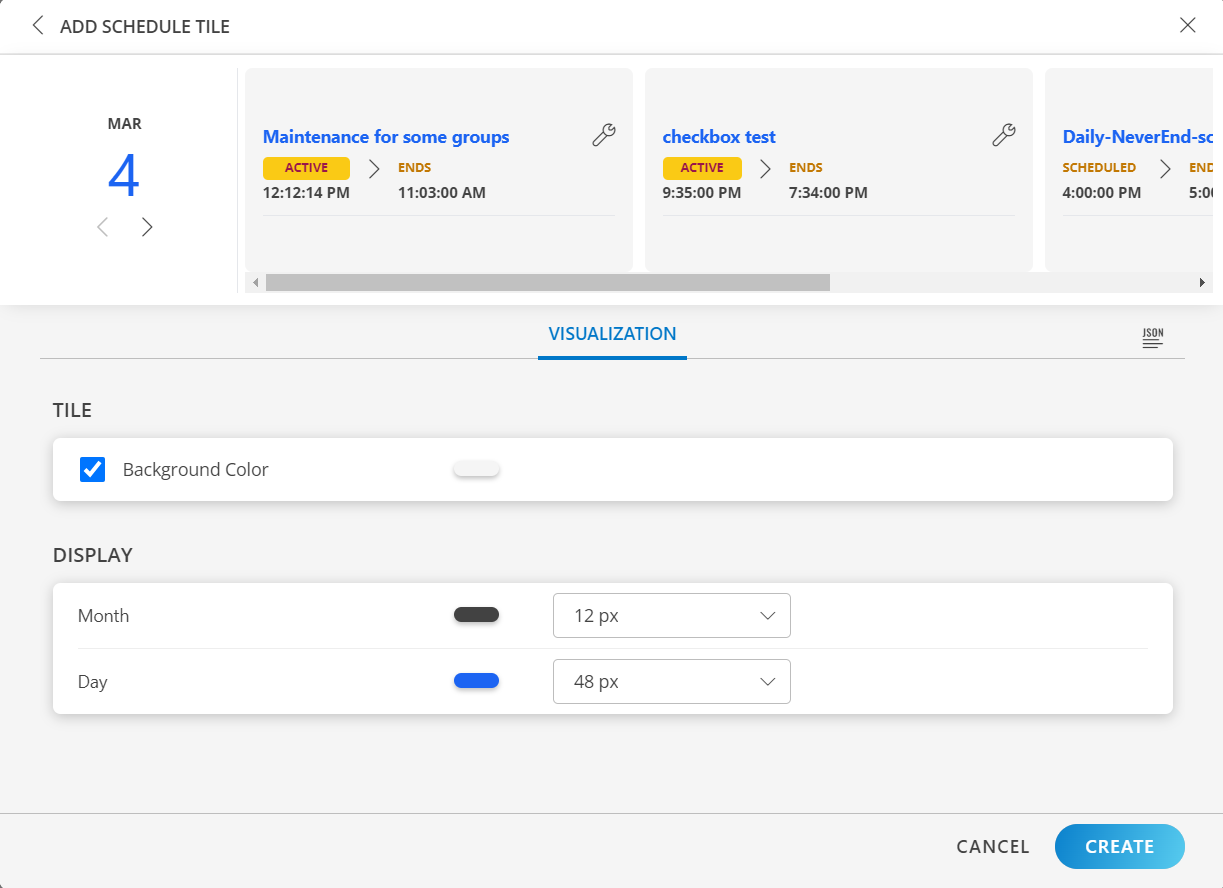Open settings wrench on checkbox test card

(x=1003, y=134)
